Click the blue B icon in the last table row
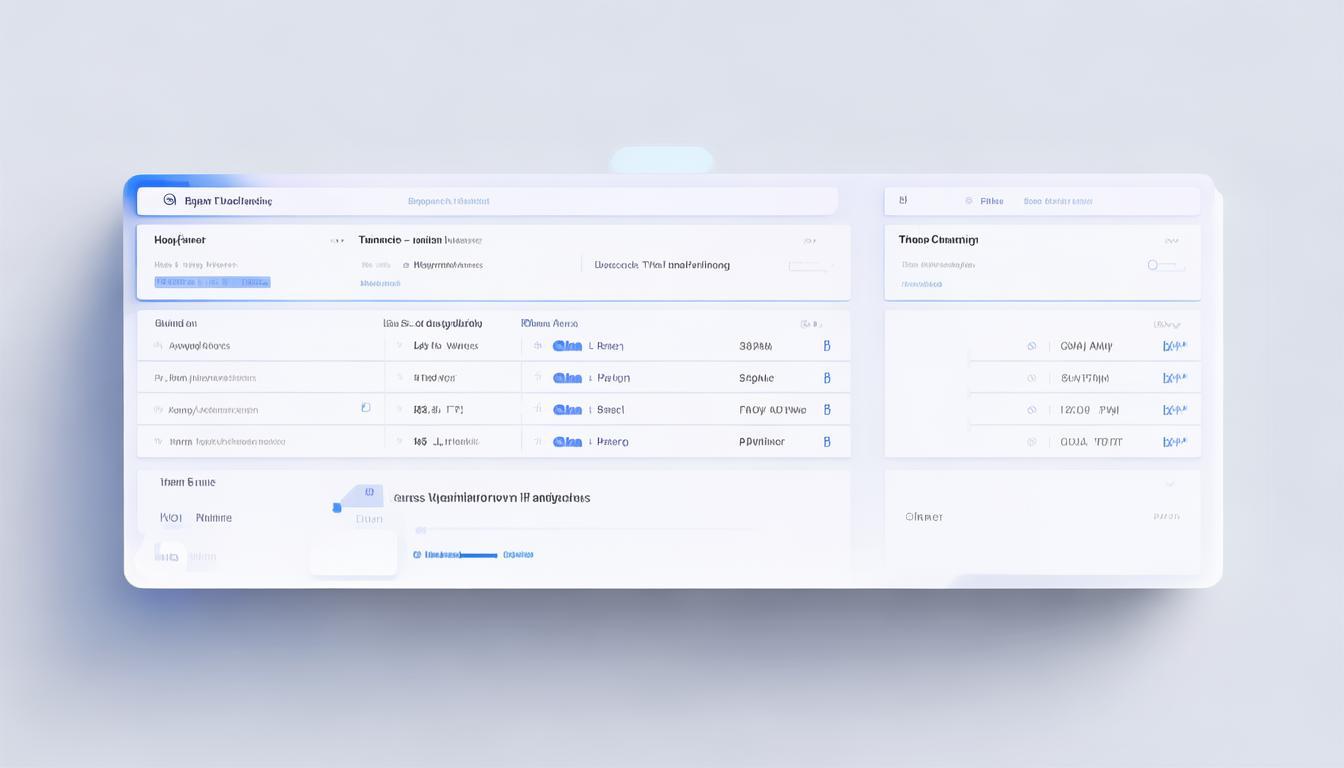1344x768 pixels. 827,442
